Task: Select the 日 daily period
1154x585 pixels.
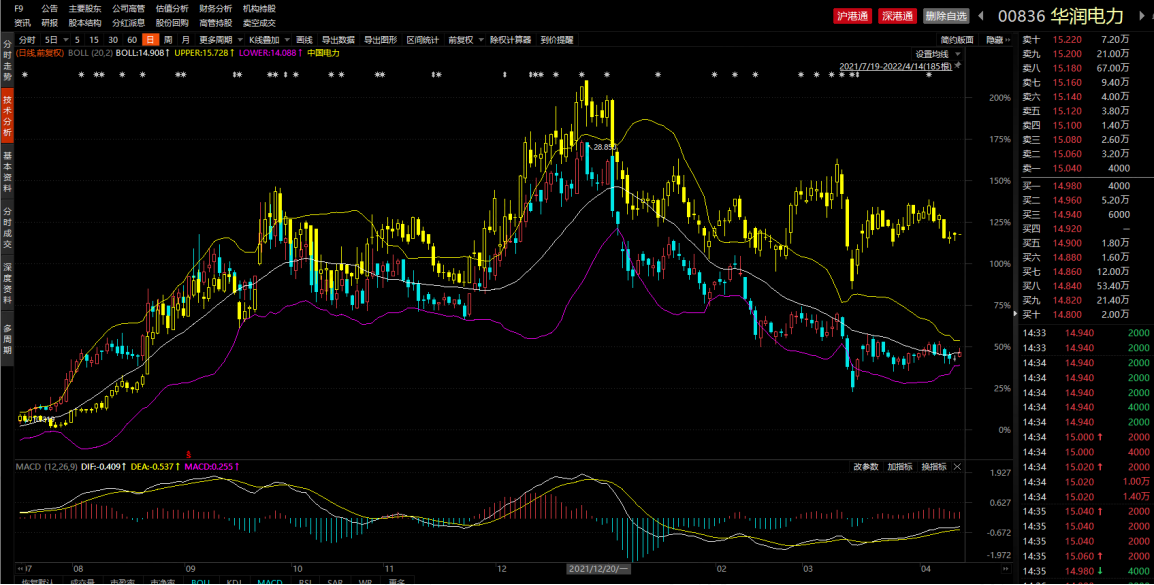Action: click(150, 40)
